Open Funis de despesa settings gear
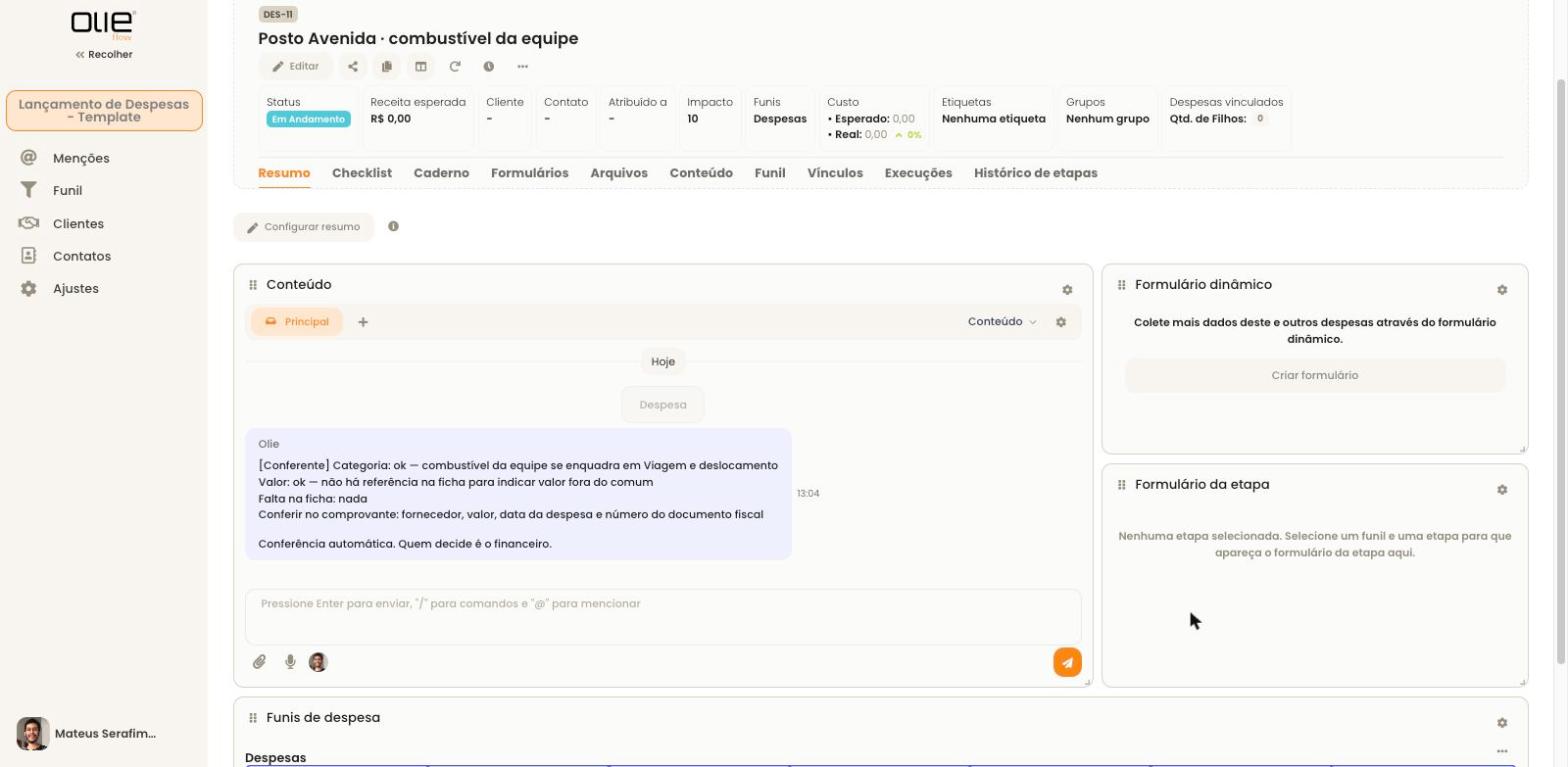1568x767 pixels. [x=1502, y=723]
